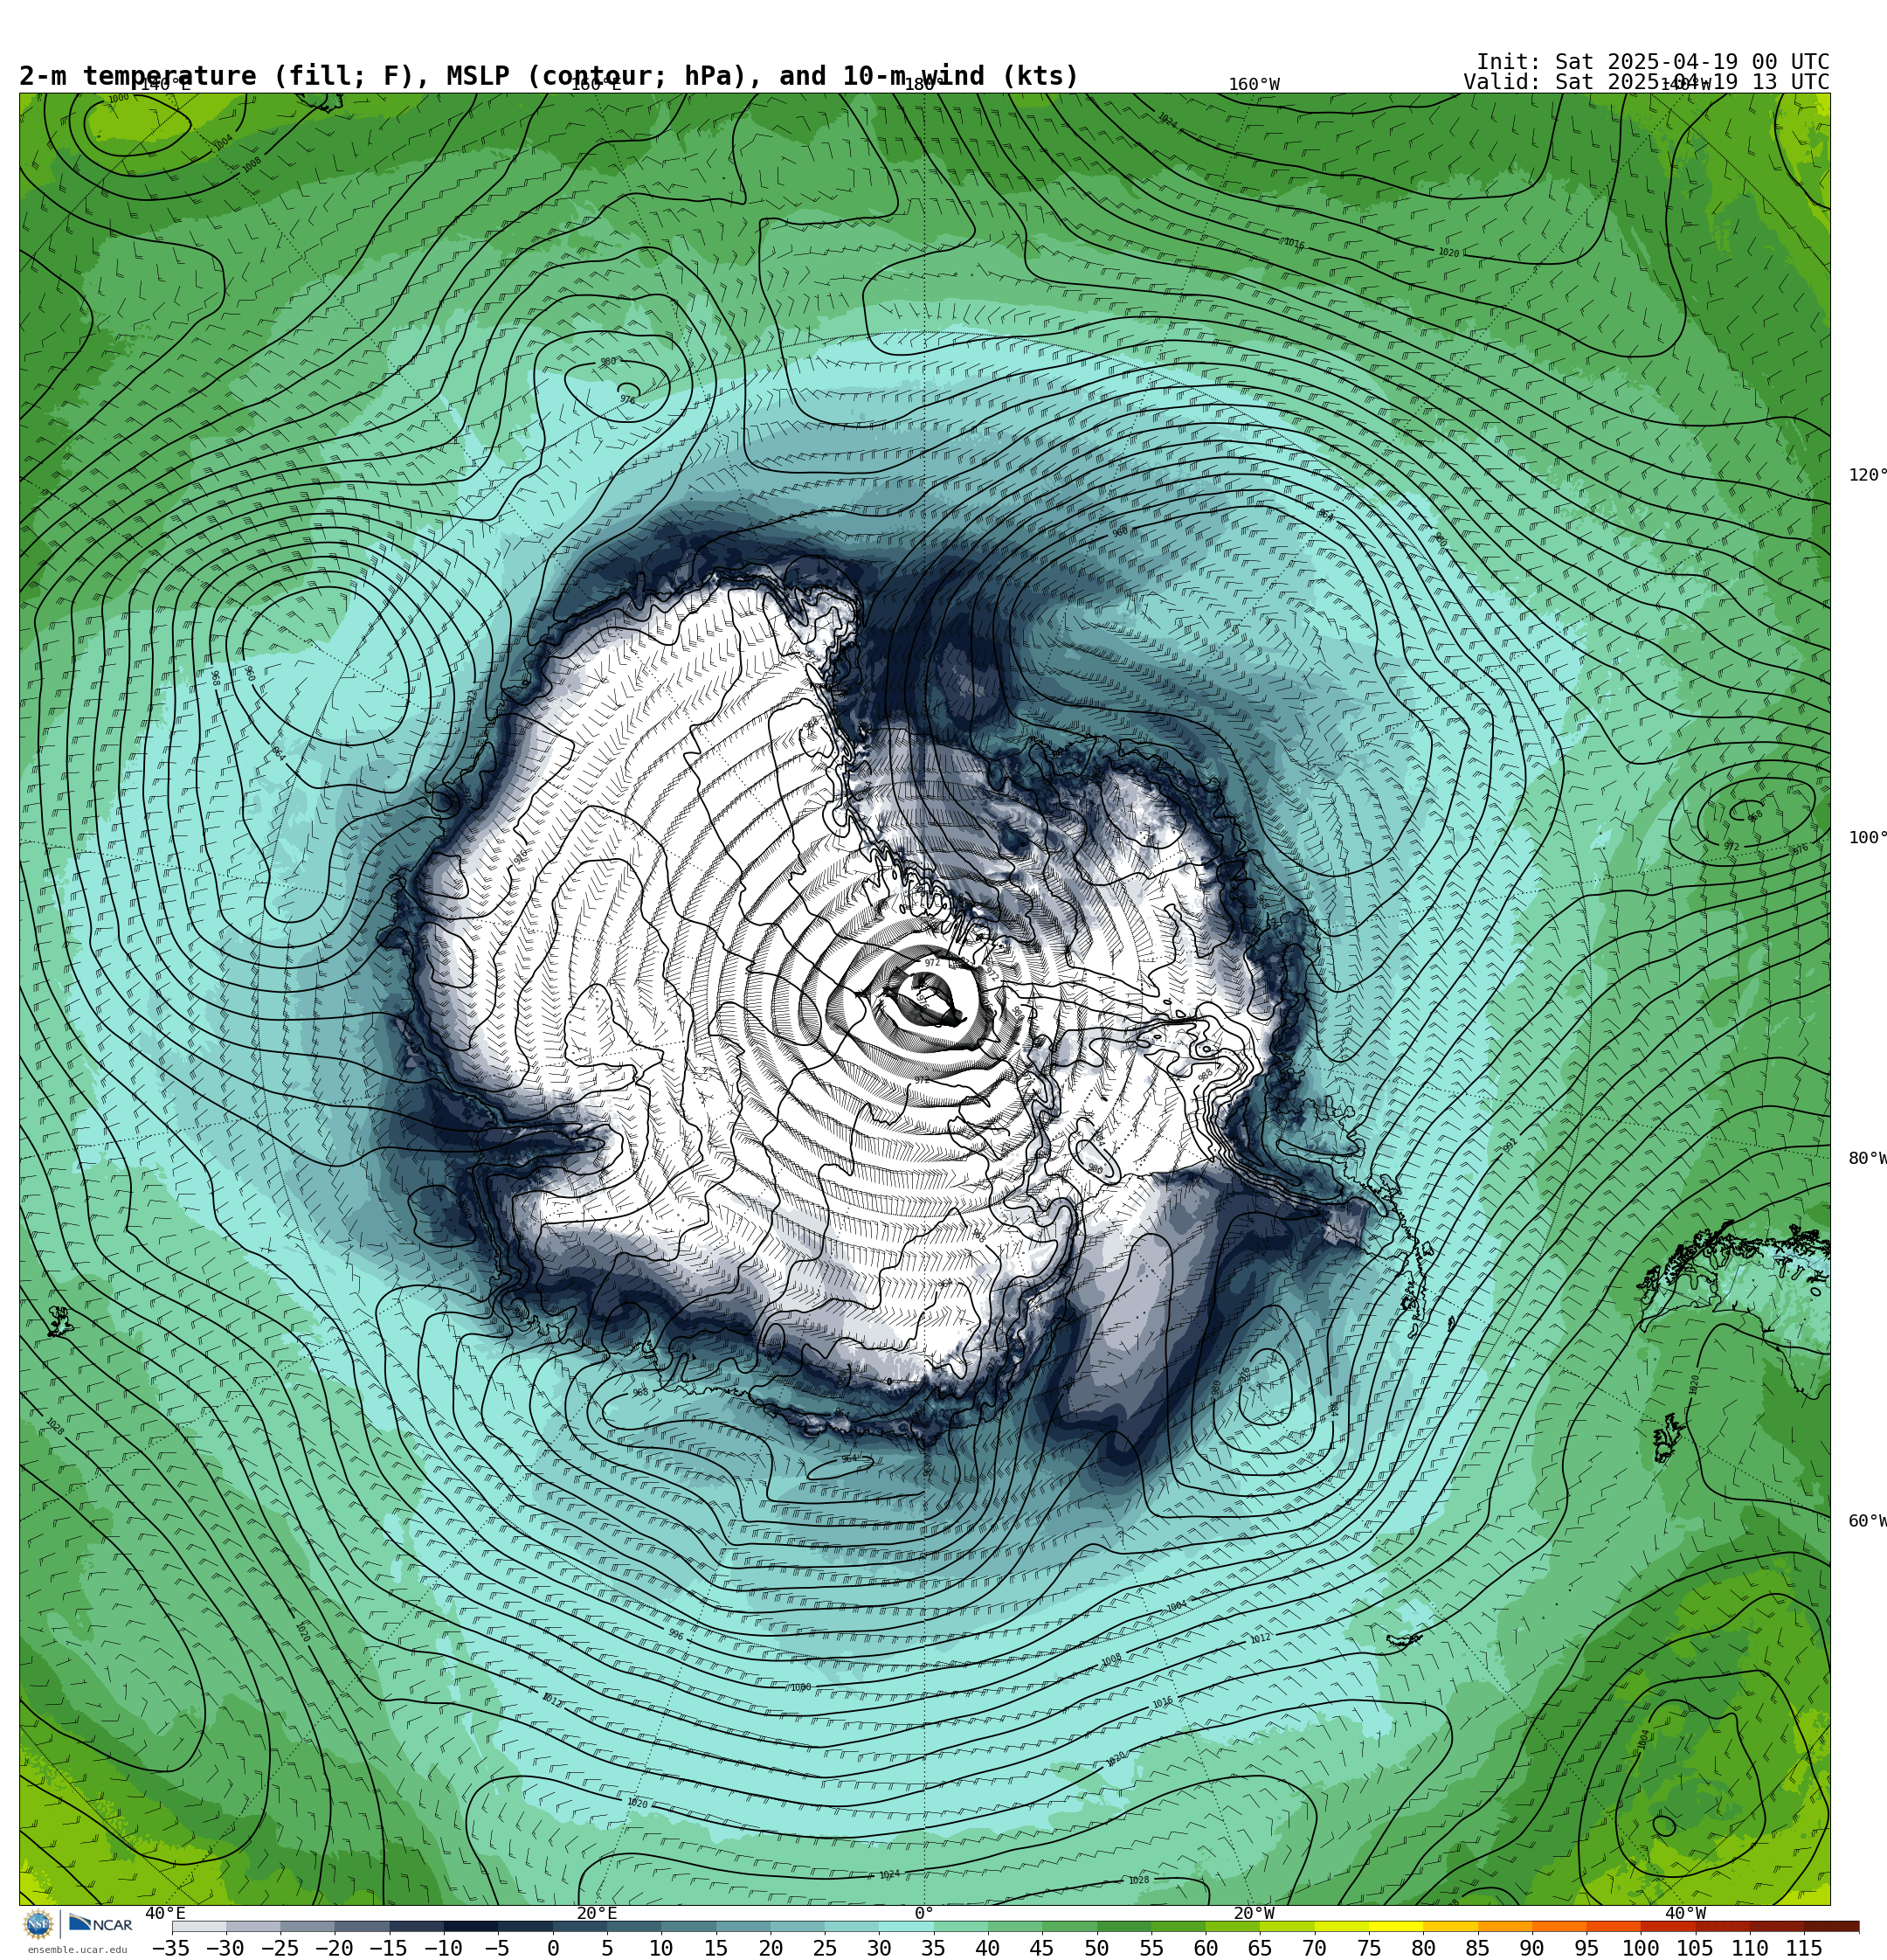
Task: Click the 100° longitude label on right edge
Action: [1867, 838]
